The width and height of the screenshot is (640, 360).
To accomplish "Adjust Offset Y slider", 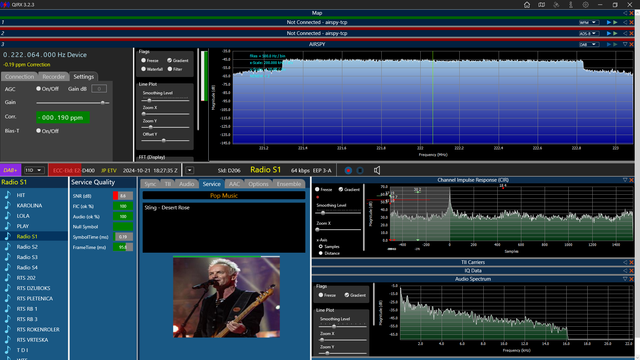I will 165,140.
